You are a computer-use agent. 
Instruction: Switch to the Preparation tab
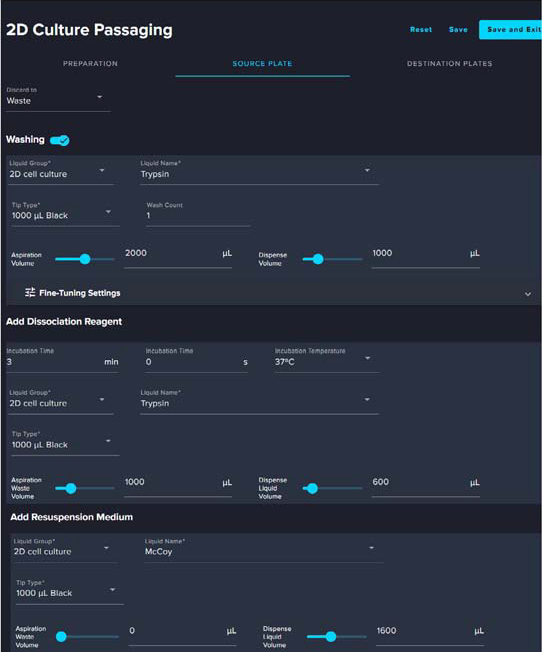pos(90,64)
